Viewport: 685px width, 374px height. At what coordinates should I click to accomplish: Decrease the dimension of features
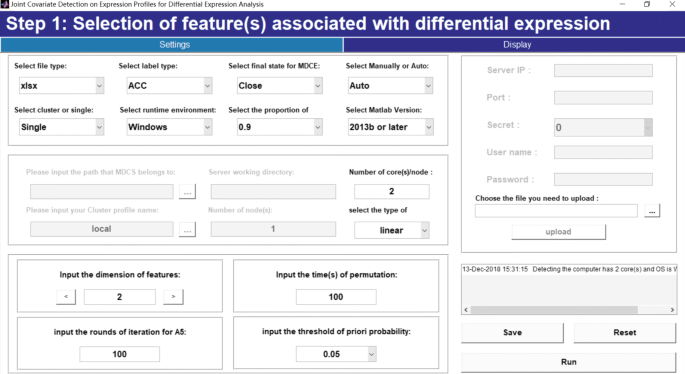point(66,297)
